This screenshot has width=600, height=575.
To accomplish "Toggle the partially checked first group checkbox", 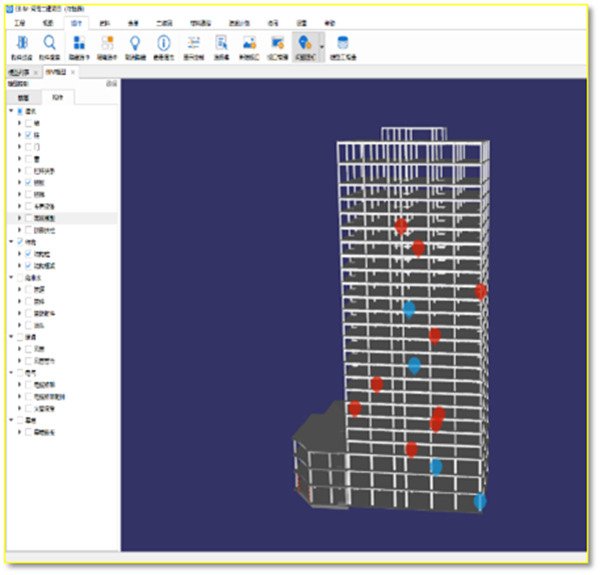I will click(x=20, y=111).
